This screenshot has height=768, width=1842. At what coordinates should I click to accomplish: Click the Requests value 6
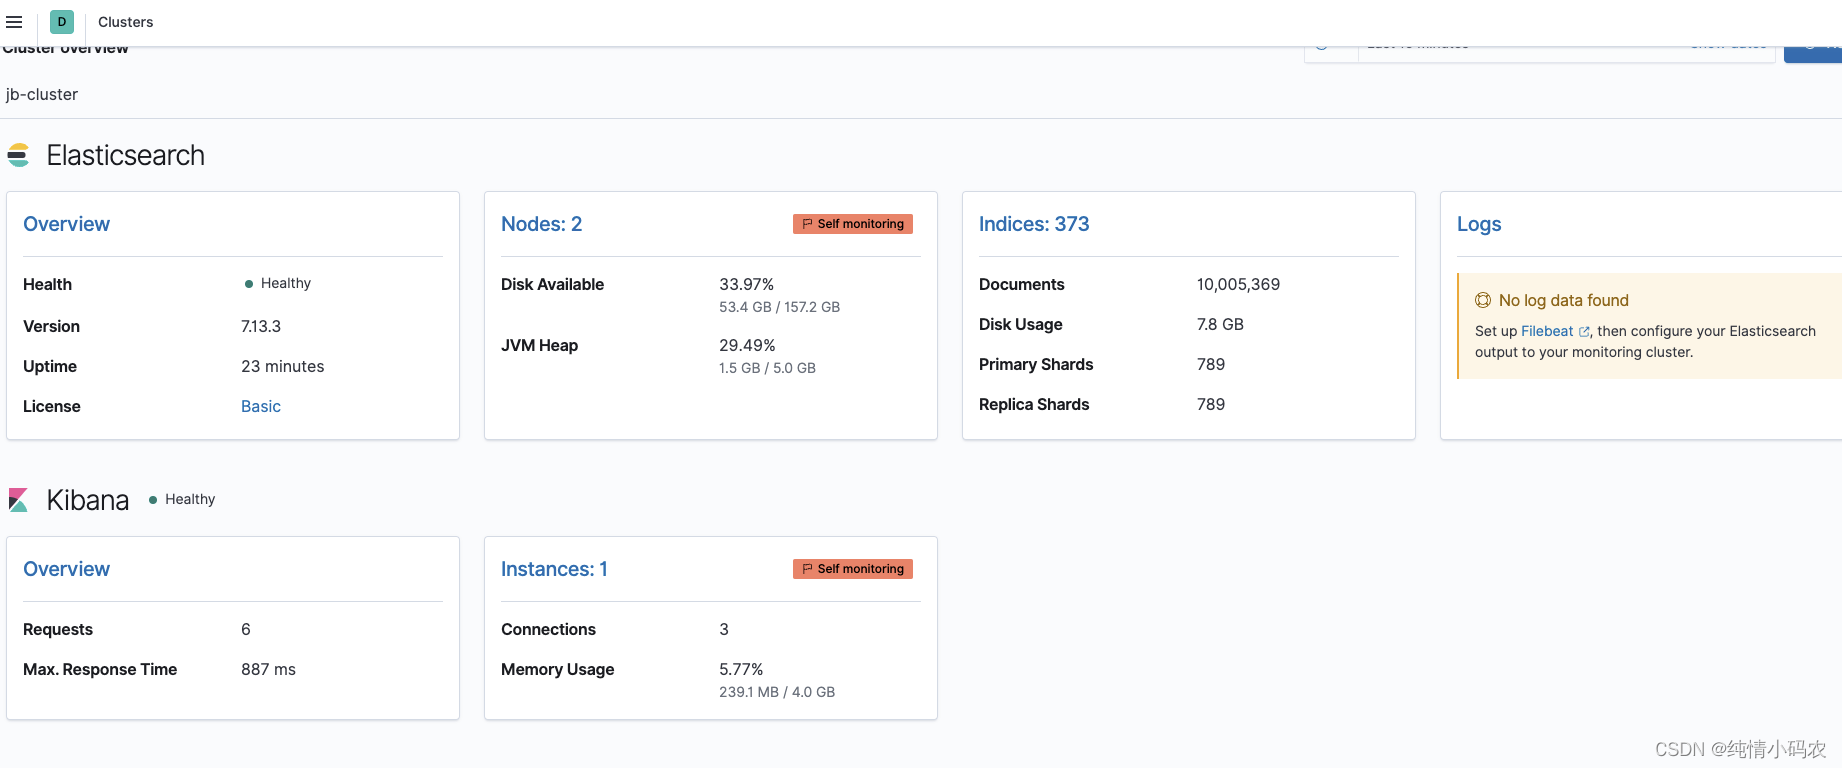pyautogui.click(x=246, y=629)
